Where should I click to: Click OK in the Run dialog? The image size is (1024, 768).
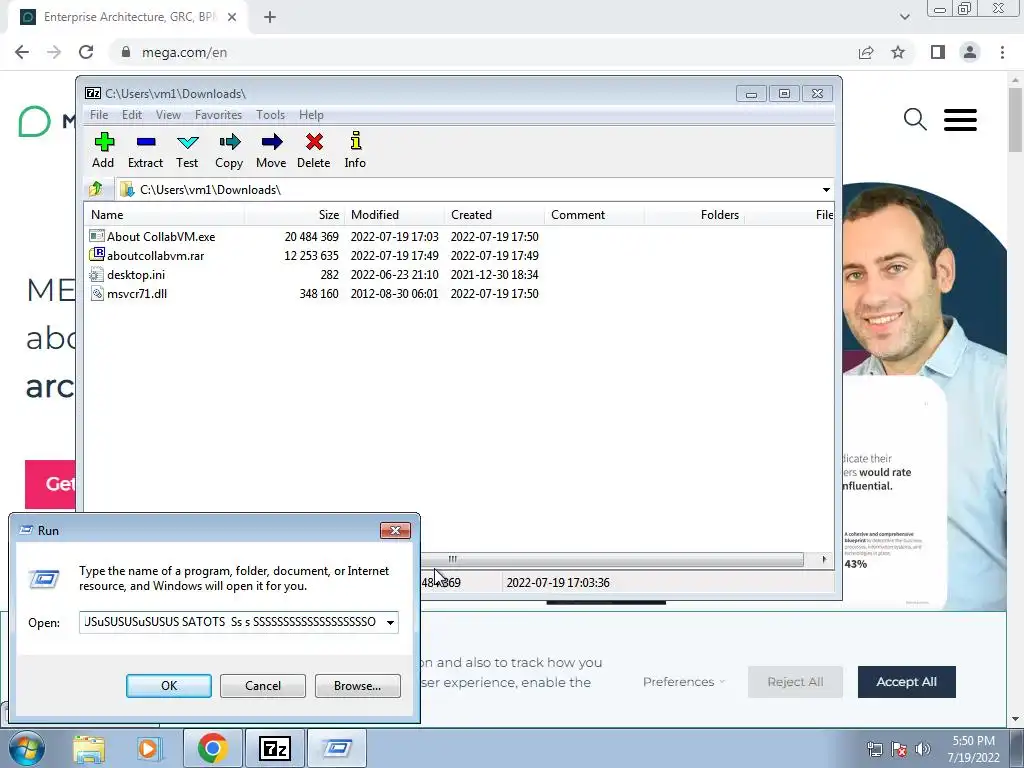click(x=168, y=686)
